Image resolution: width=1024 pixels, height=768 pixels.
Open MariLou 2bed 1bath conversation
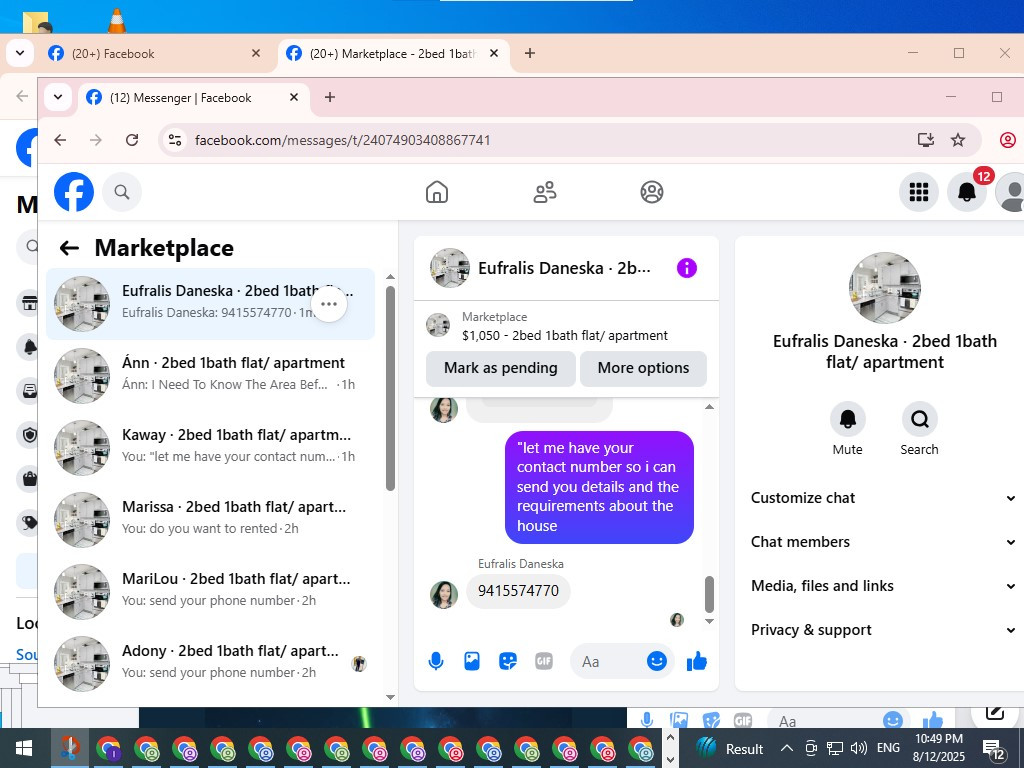tap(211, 591)
